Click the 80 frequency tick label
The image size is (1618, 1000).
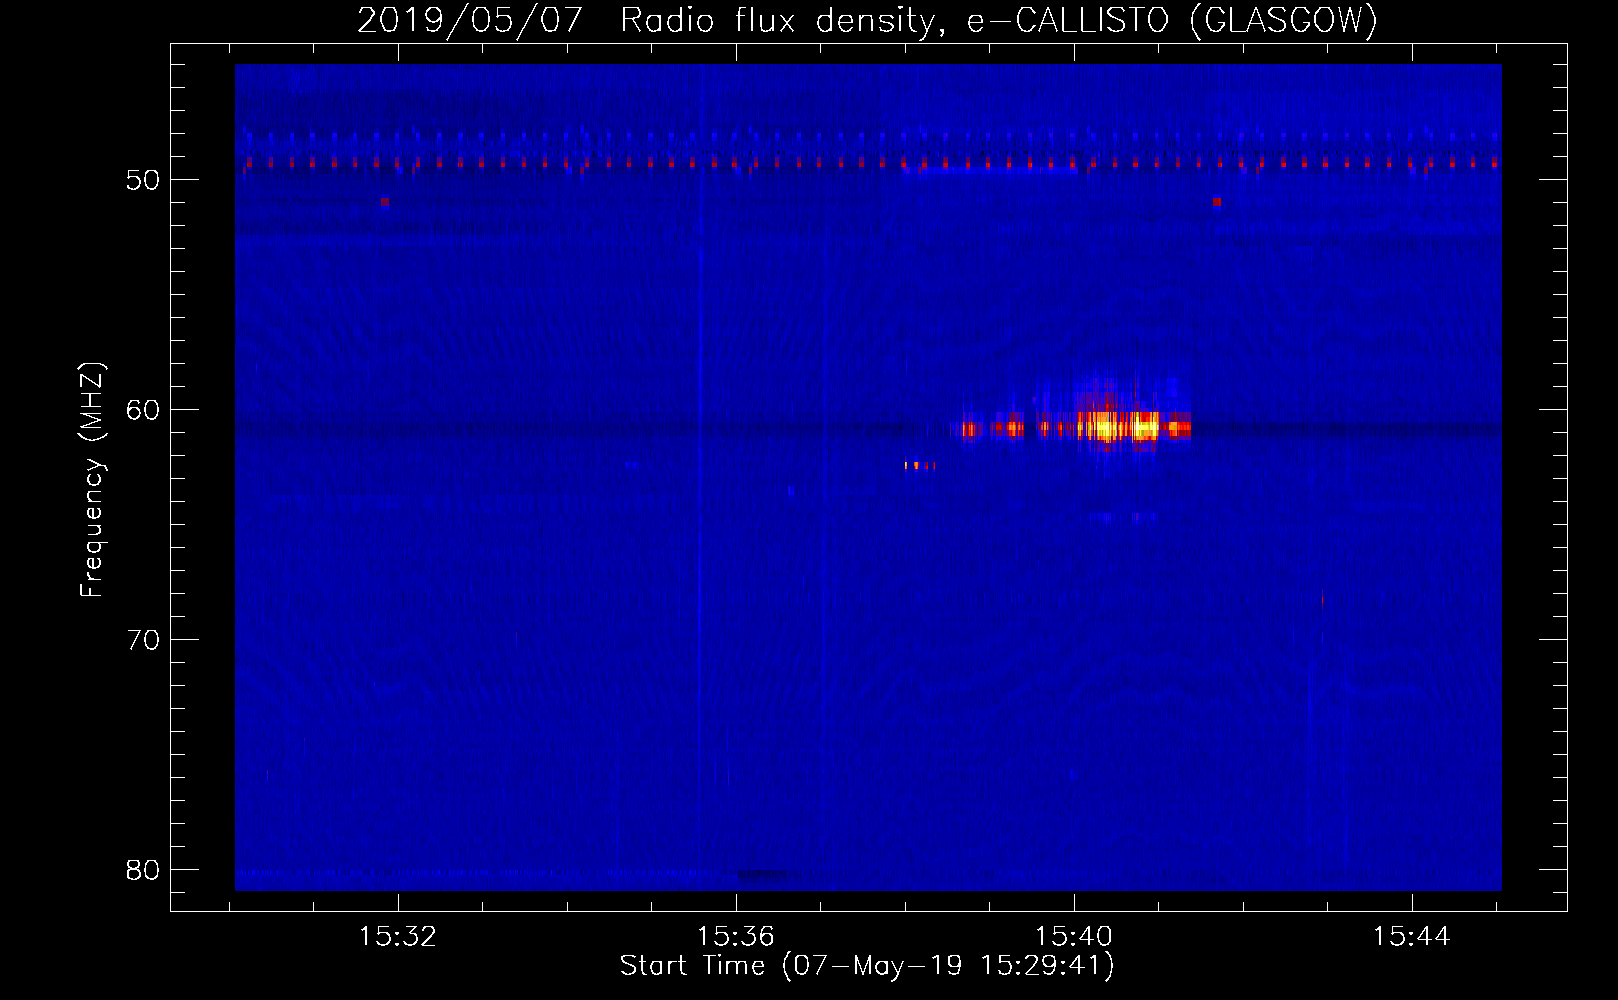[144, 870]
